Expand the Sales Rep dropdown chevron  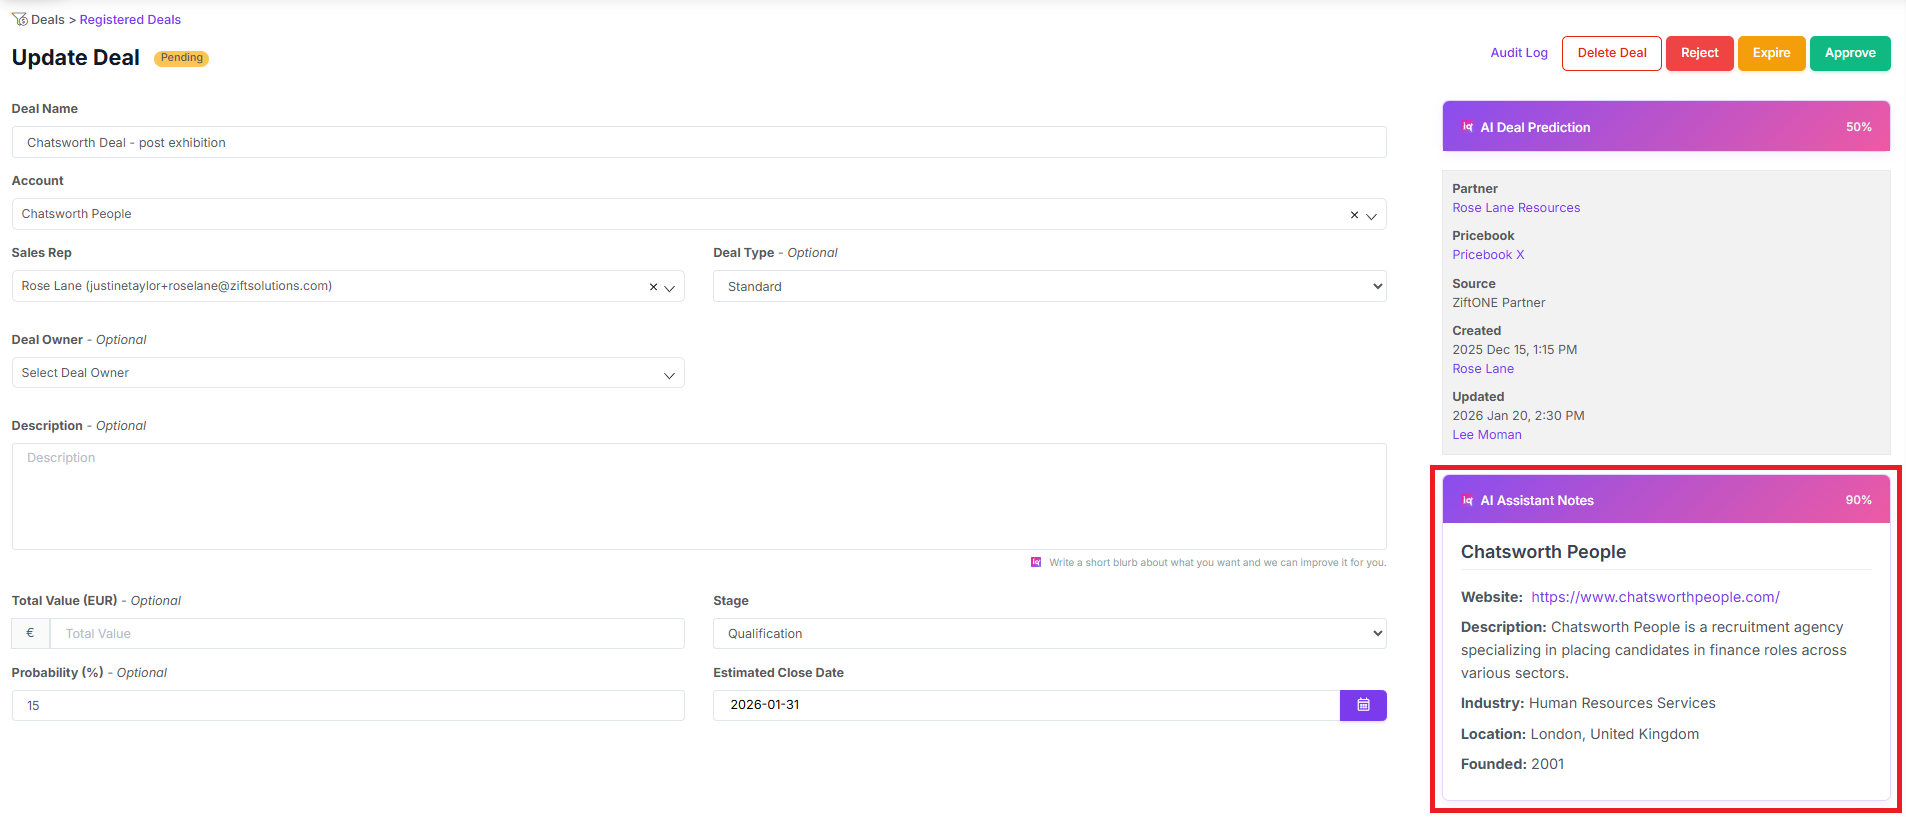[670, 288]
